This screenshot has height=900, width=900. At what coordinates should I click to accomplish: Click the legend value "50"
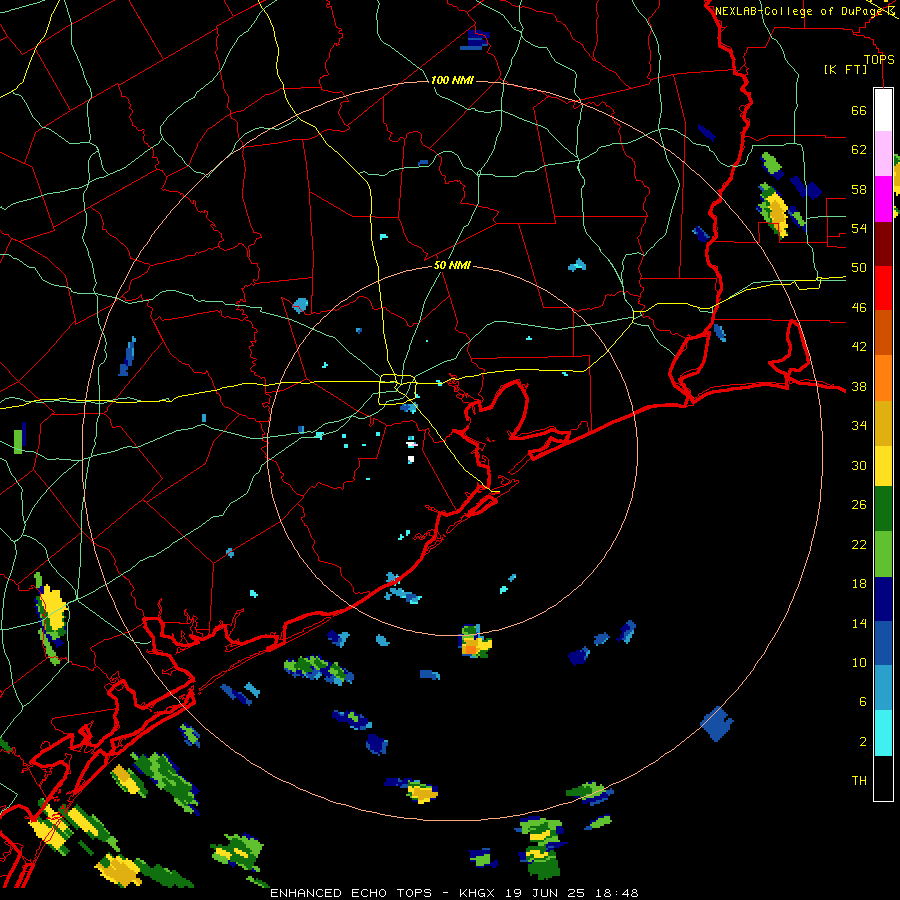[859, 268]
